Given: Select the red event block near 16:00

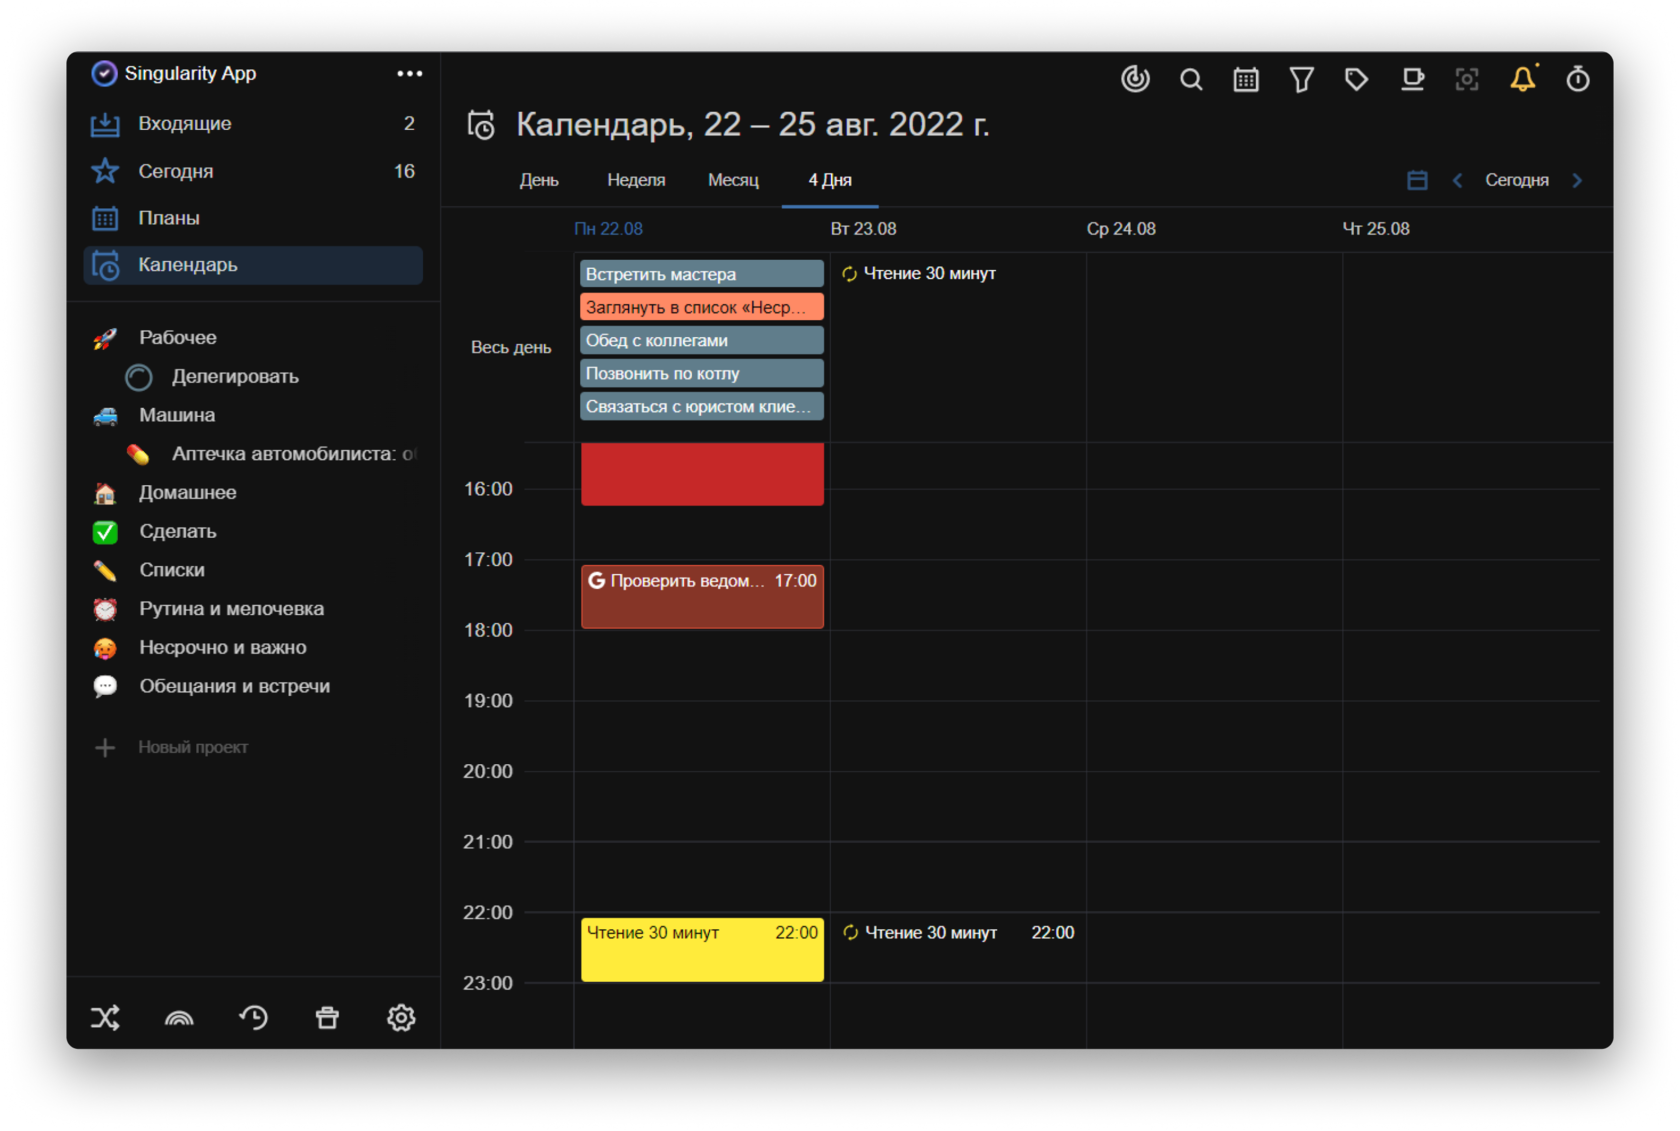Looking at the screenshot, I should click(x=702, y=474).
